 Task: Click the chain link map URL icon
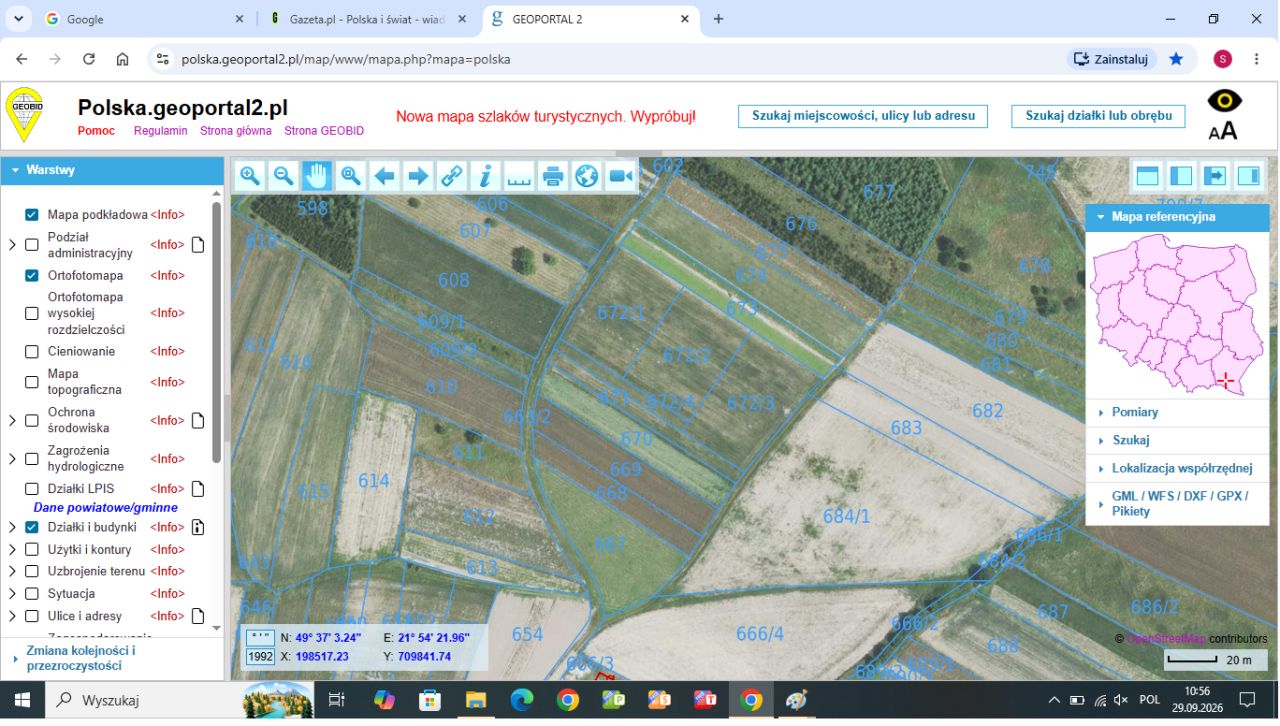pos(452,176)
